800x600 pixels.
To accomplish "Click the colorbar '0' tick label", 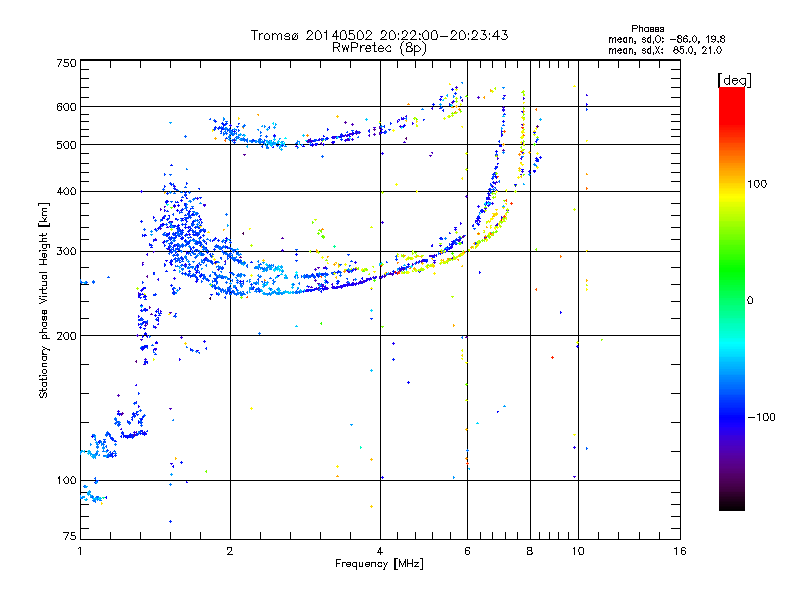I will (750, 301).
